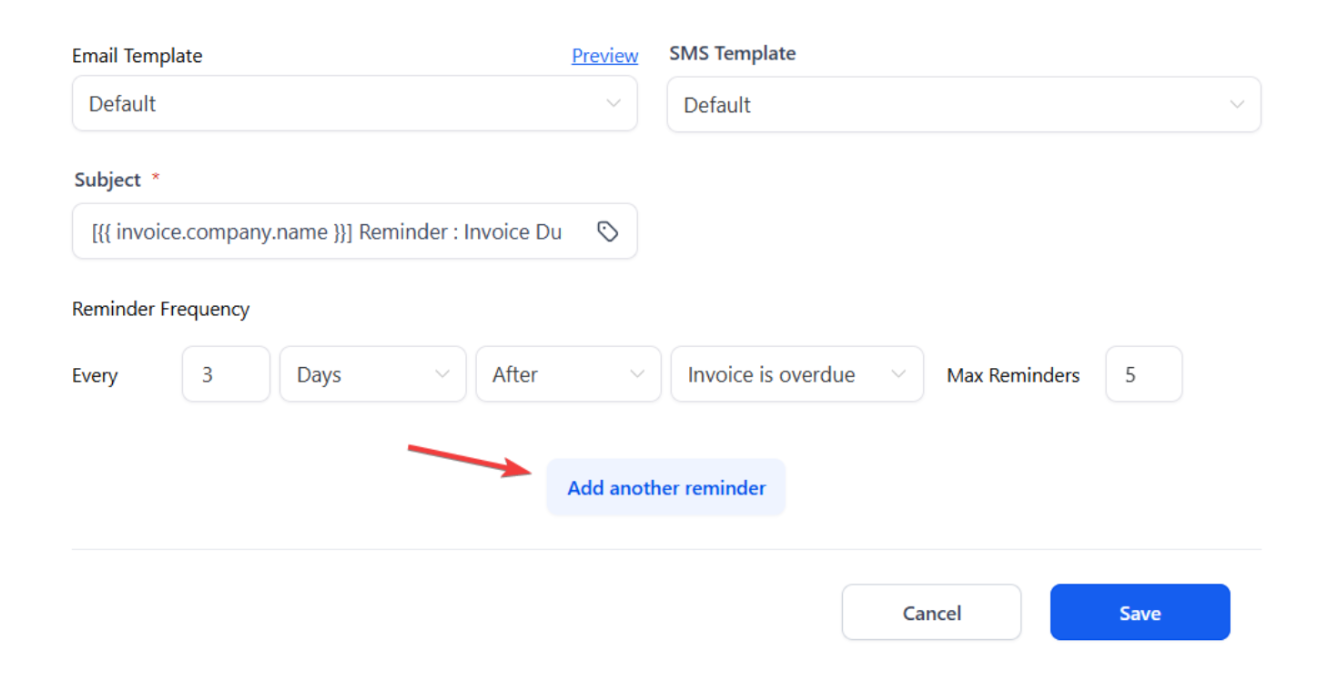Click the Email Template label
Screen dimensions: 1330x679
137,56
